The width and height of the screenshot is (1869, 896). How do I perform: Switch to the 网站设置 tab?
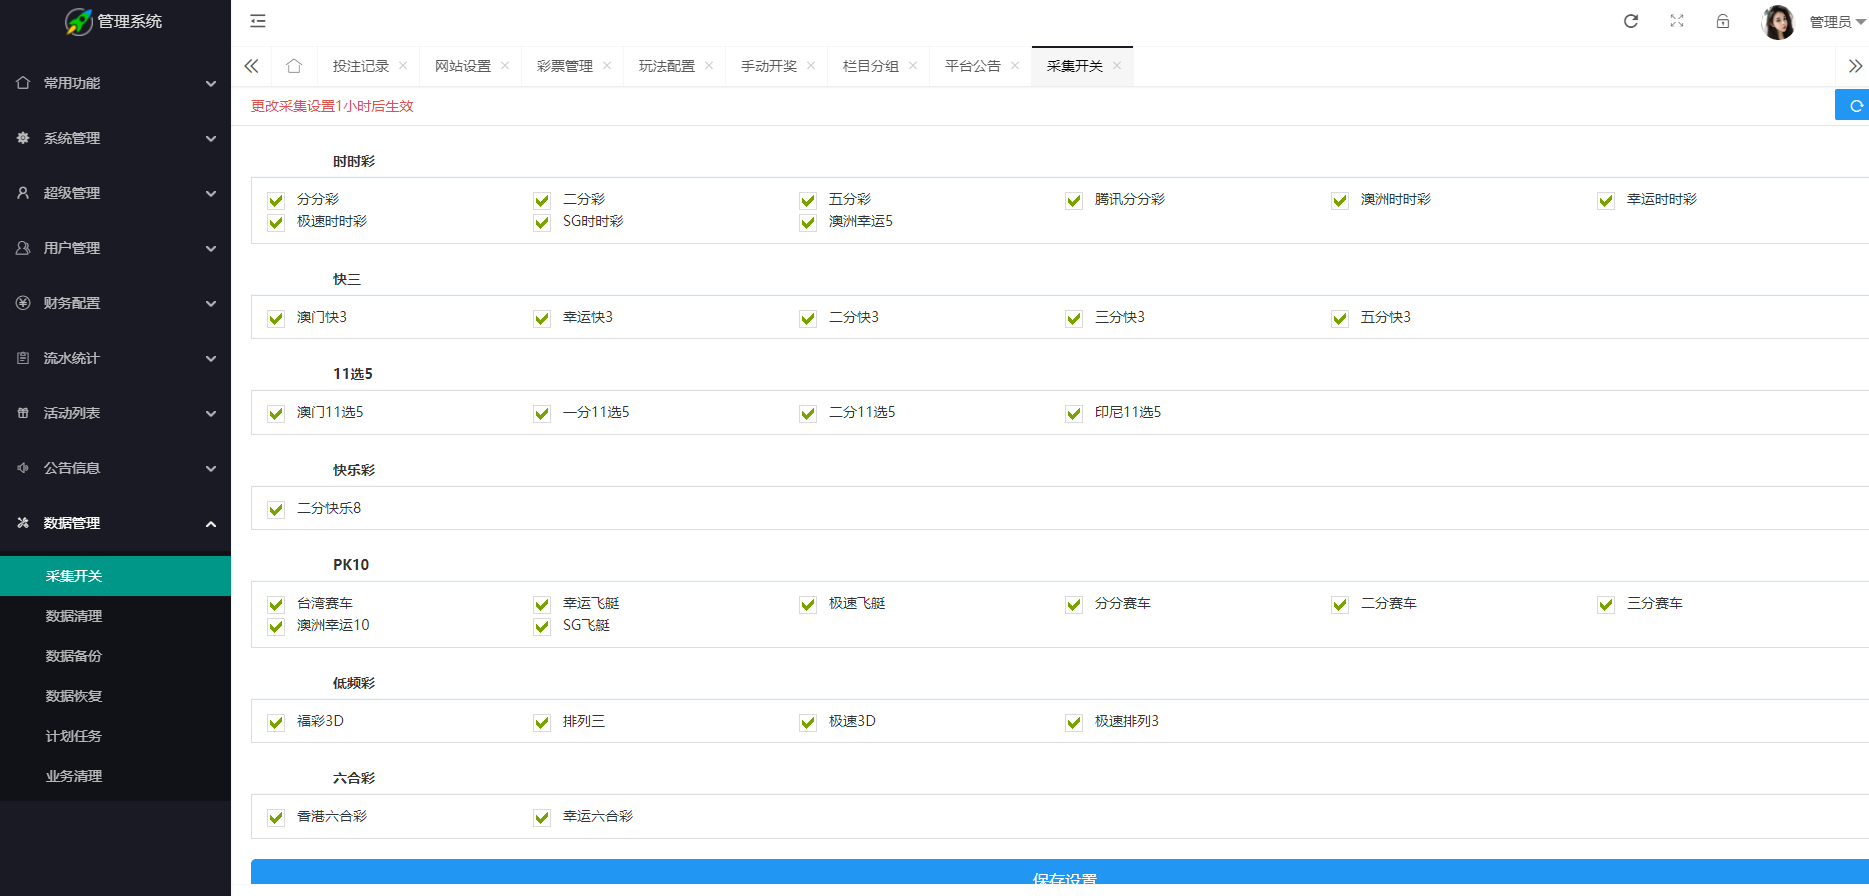pos(463,66)
